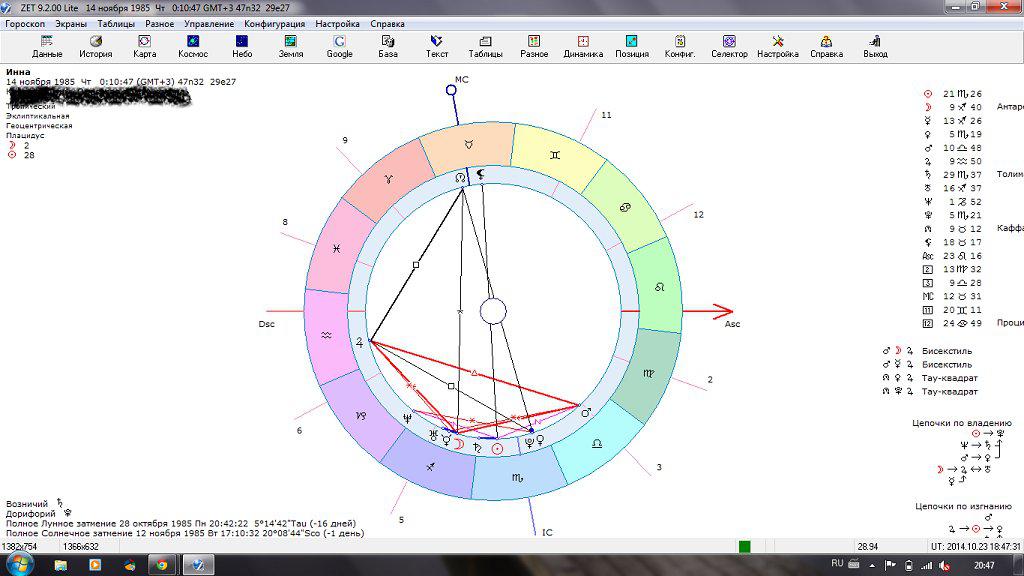Select the Leo sign sector on the wheel
The width and height of the screenshot is (1024, 576).
(x=659, y=287)
